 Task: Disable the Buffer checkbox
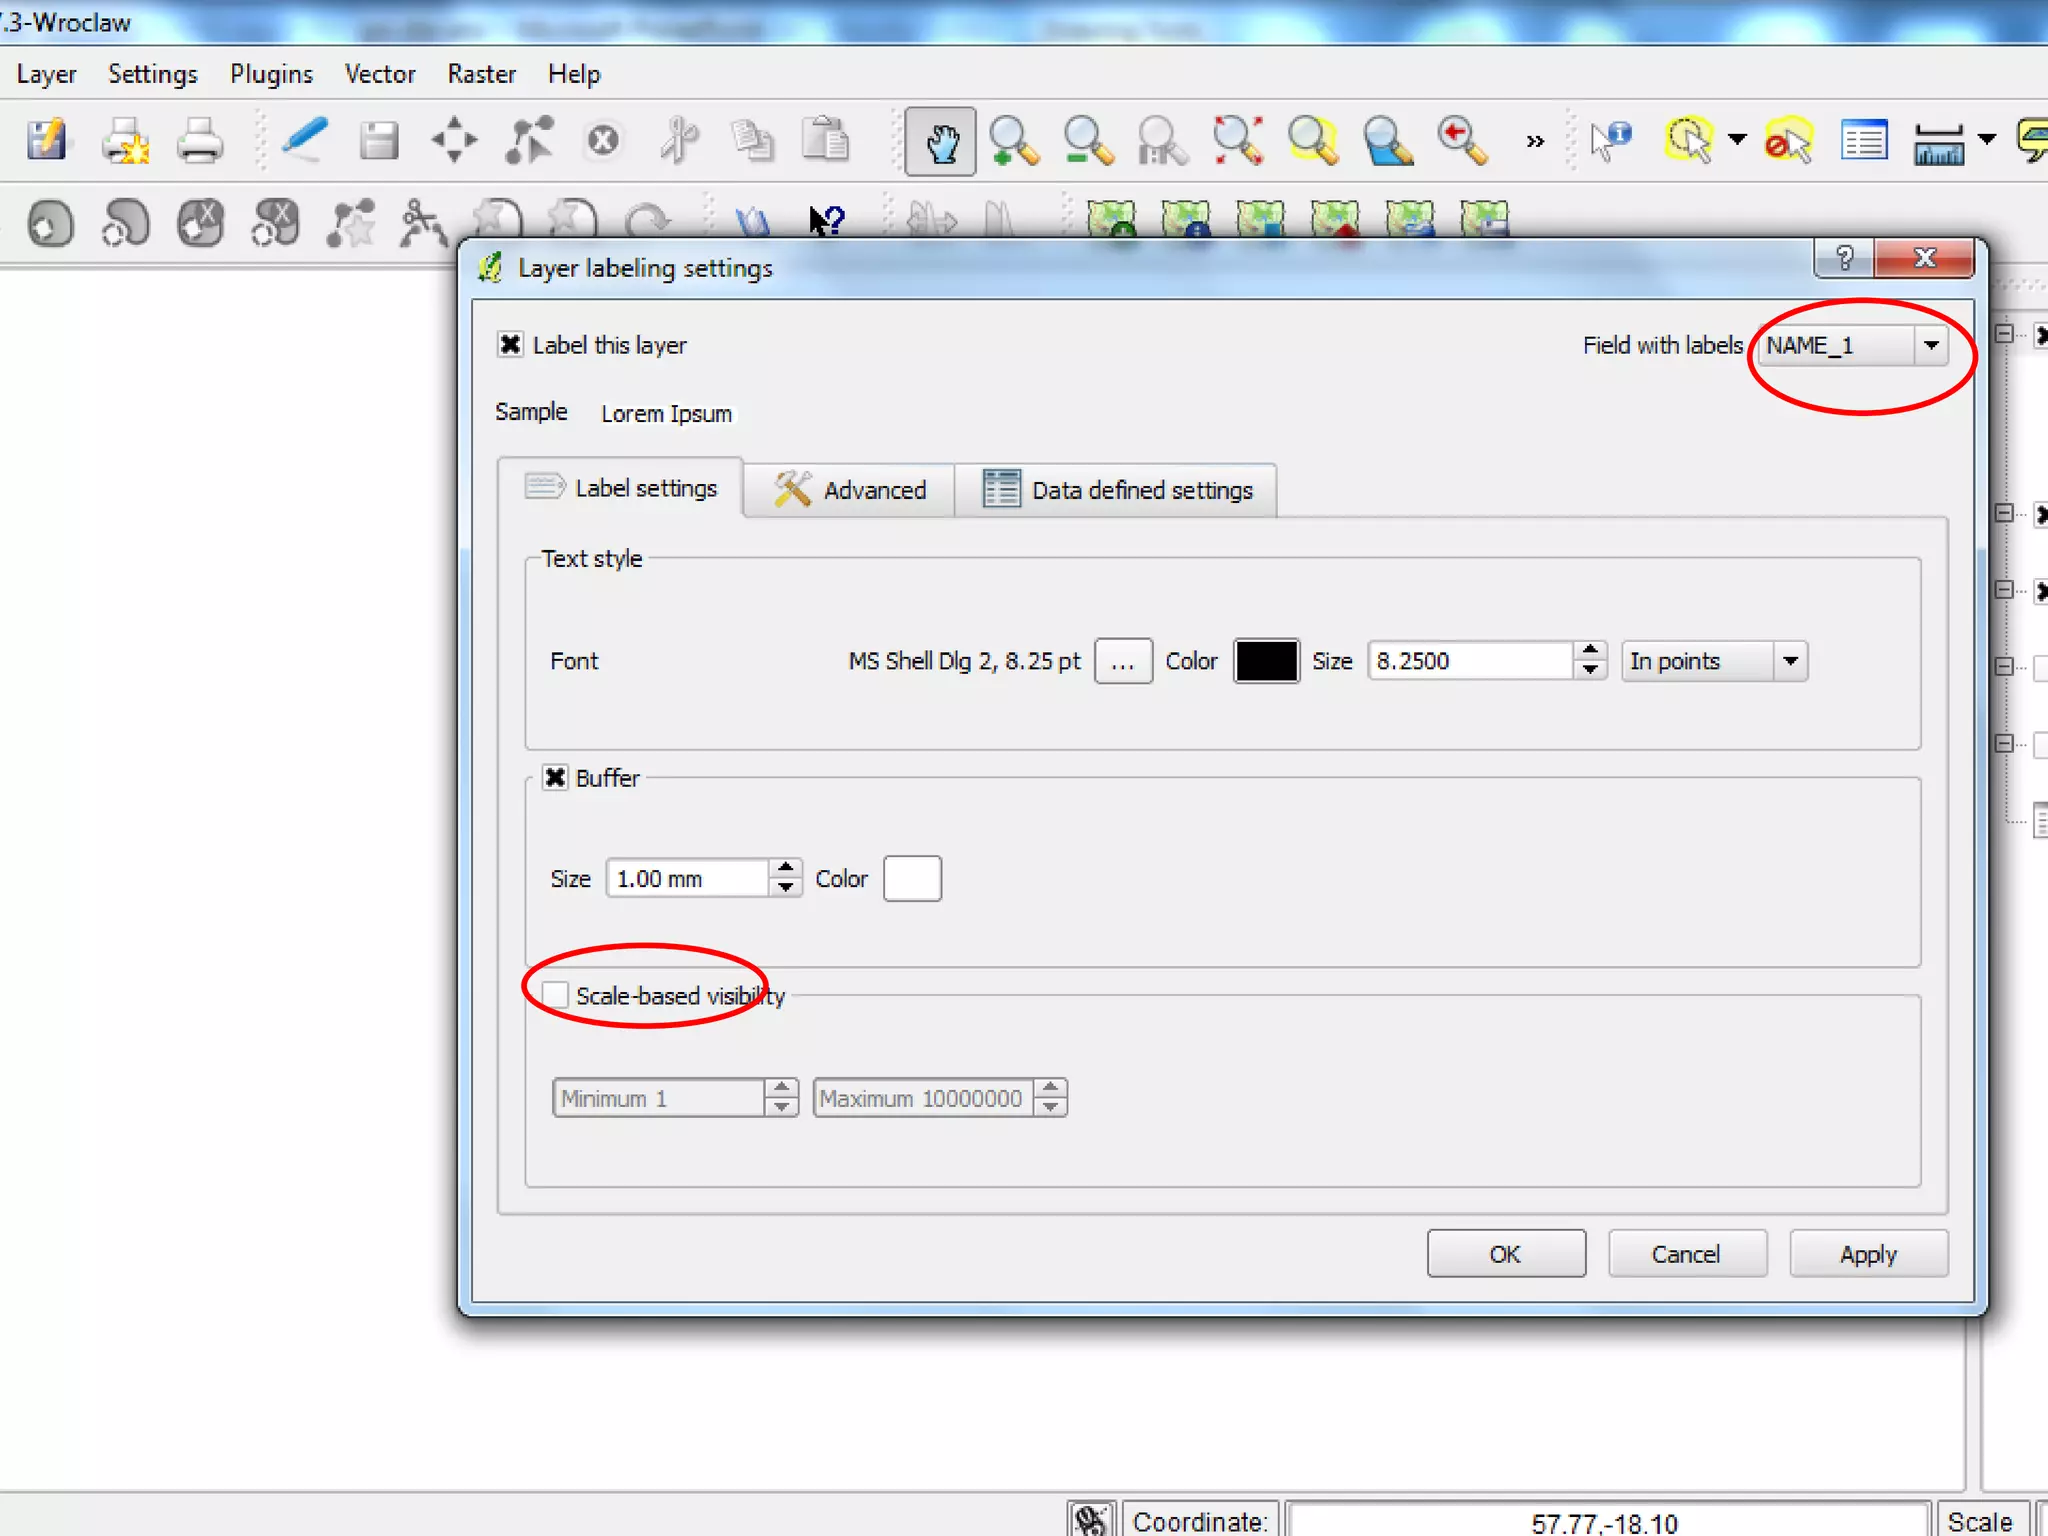point(555,778)
